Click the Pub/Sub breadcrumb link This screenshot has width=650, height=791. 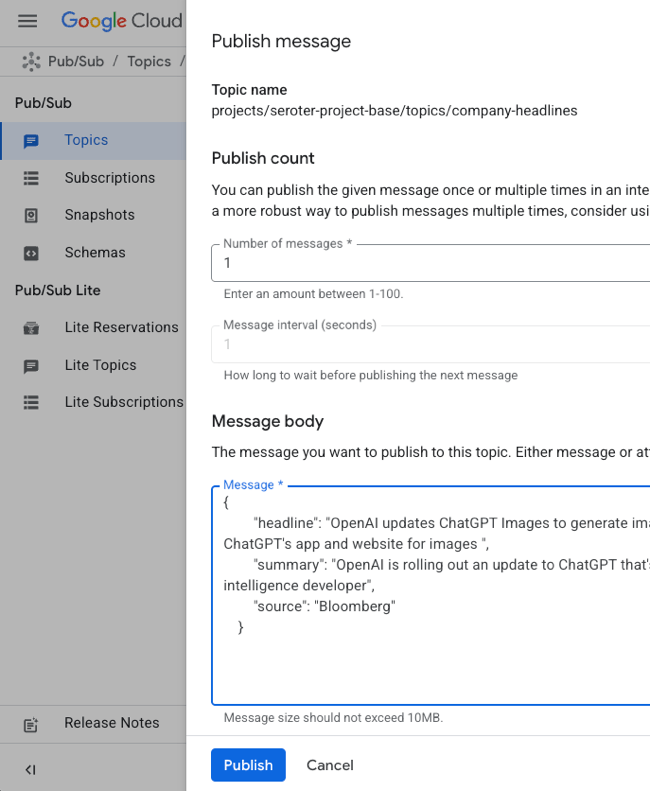coord(76,62)
